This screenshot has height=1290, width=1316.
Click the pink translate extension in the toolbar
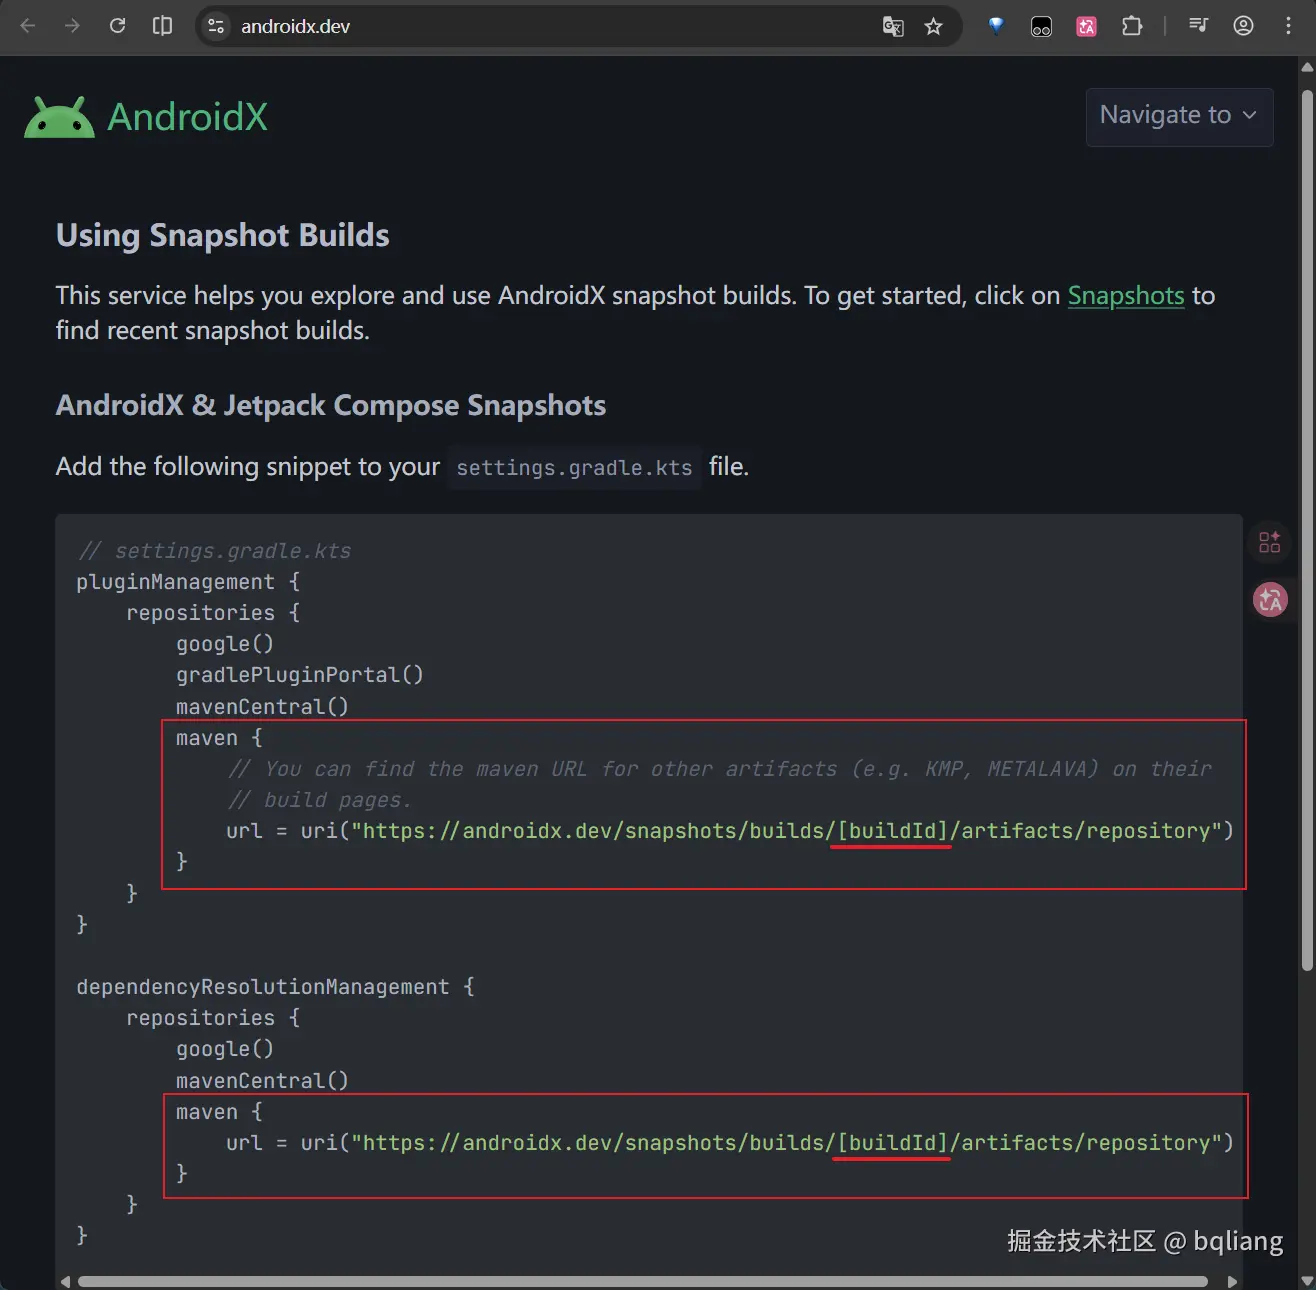(x=1086, y=27)
